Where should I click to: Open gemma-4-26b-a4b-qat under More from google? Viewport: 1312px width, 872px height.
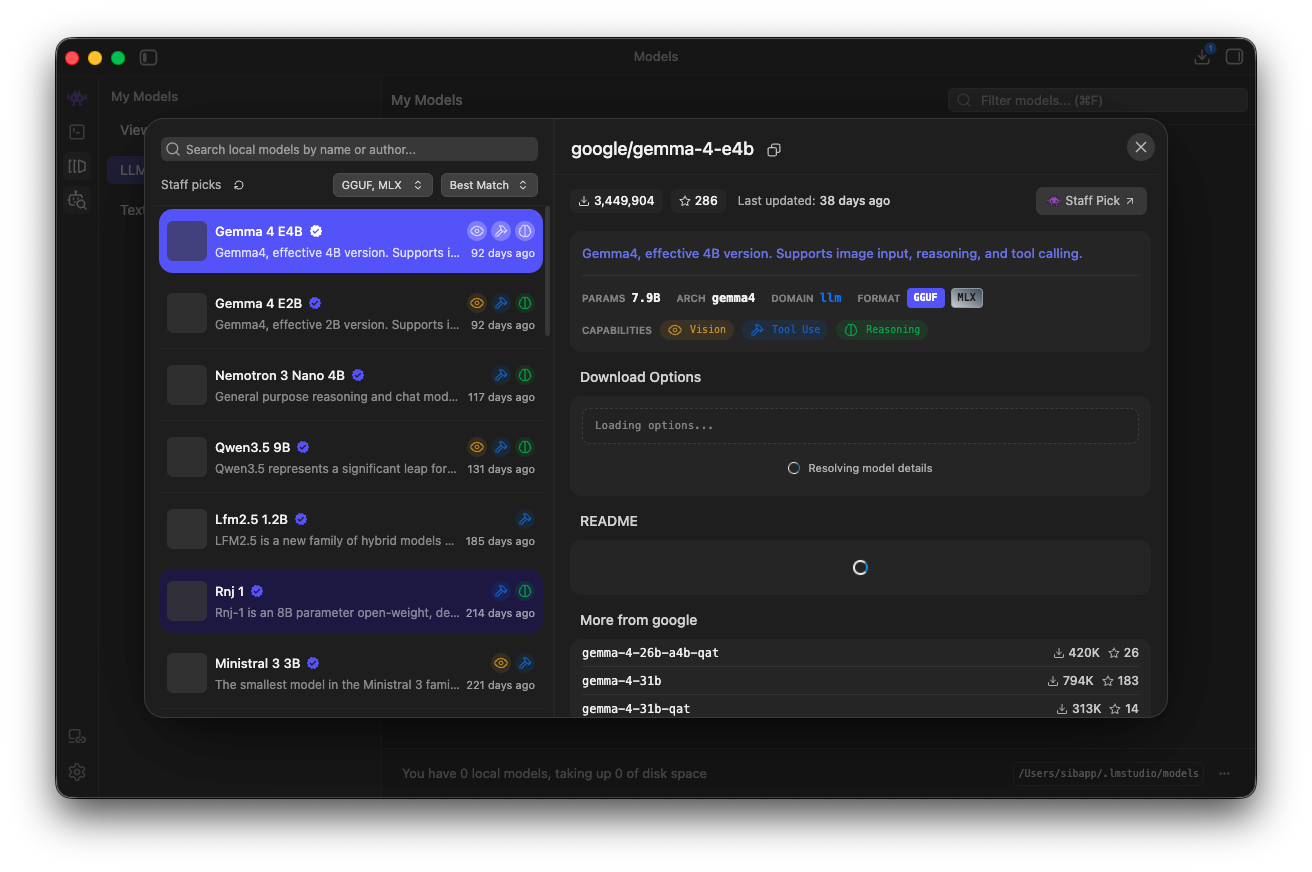pyautogui.click(x=860, y=653)
